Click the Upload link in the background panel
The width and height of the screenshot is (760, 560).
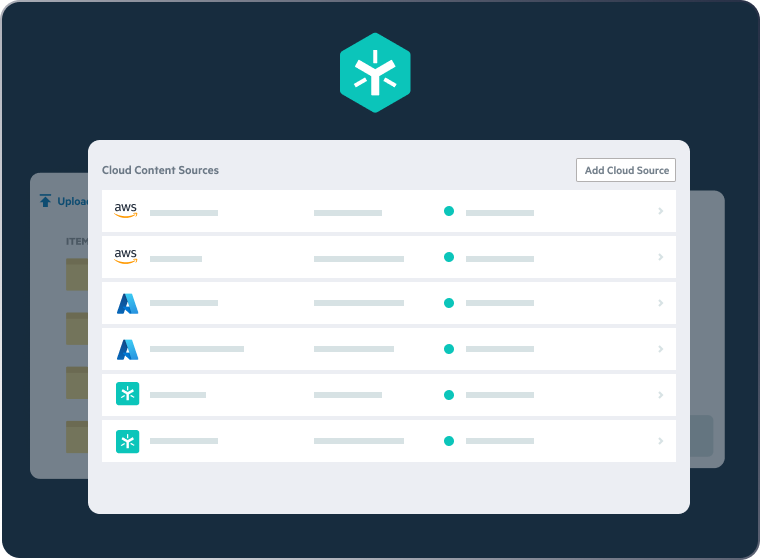pos(73,201)
